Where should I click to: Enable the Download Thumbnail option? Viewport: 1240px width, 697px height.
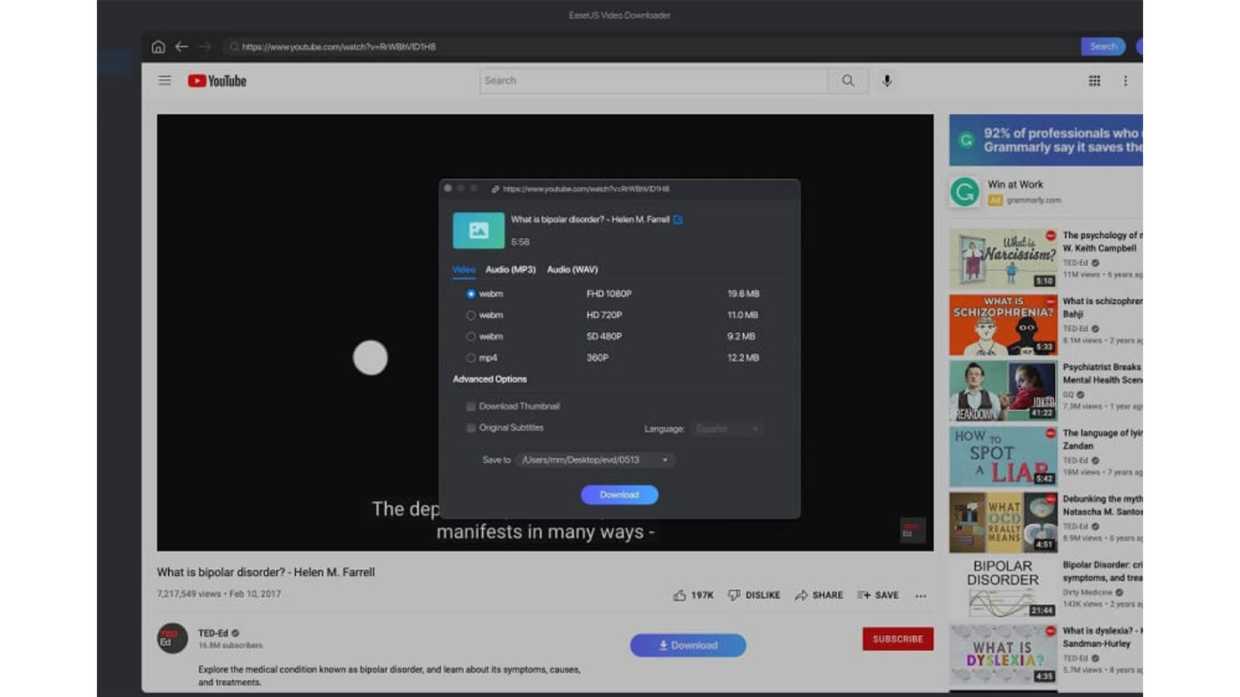coord(470,406)
